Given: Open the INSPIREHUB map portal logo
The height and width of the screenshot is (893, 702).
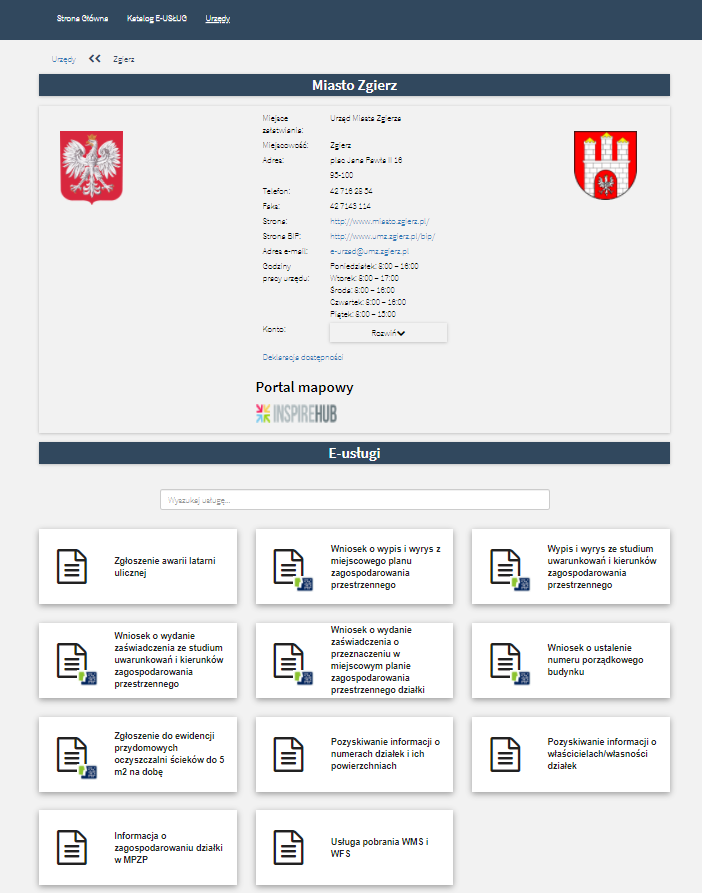Looking at the screenshot, I should point(297,413).
